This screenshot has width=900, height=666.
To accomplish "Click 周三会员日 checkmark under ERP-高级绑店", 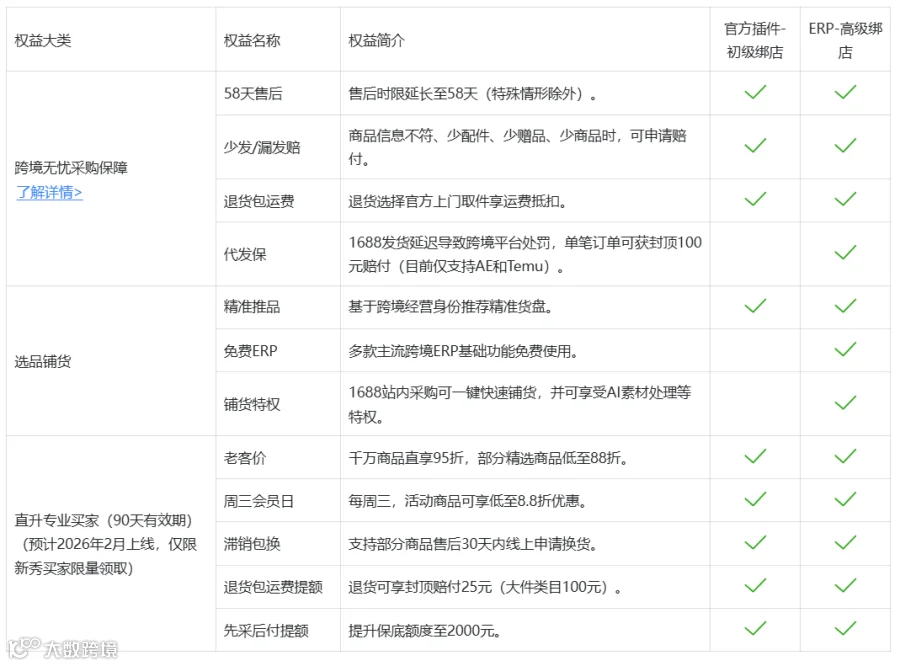I will coord(845,499).
